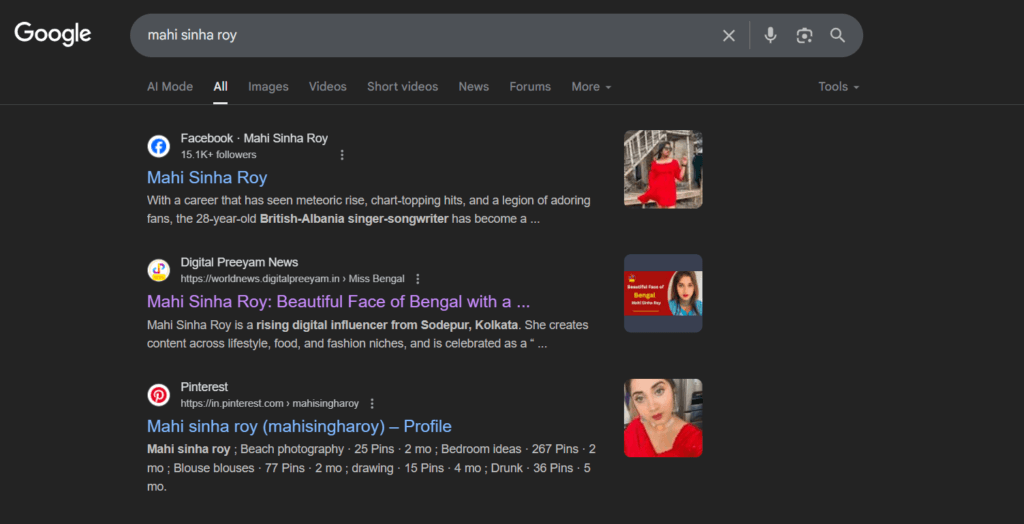Click Facebook · Mahi Sinha Roy source text

click(x=254, y=139)
